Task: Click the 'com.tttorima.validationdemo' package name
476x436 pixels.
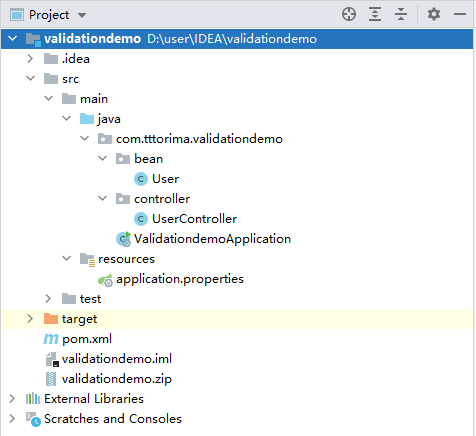Action: click(199, 139)
